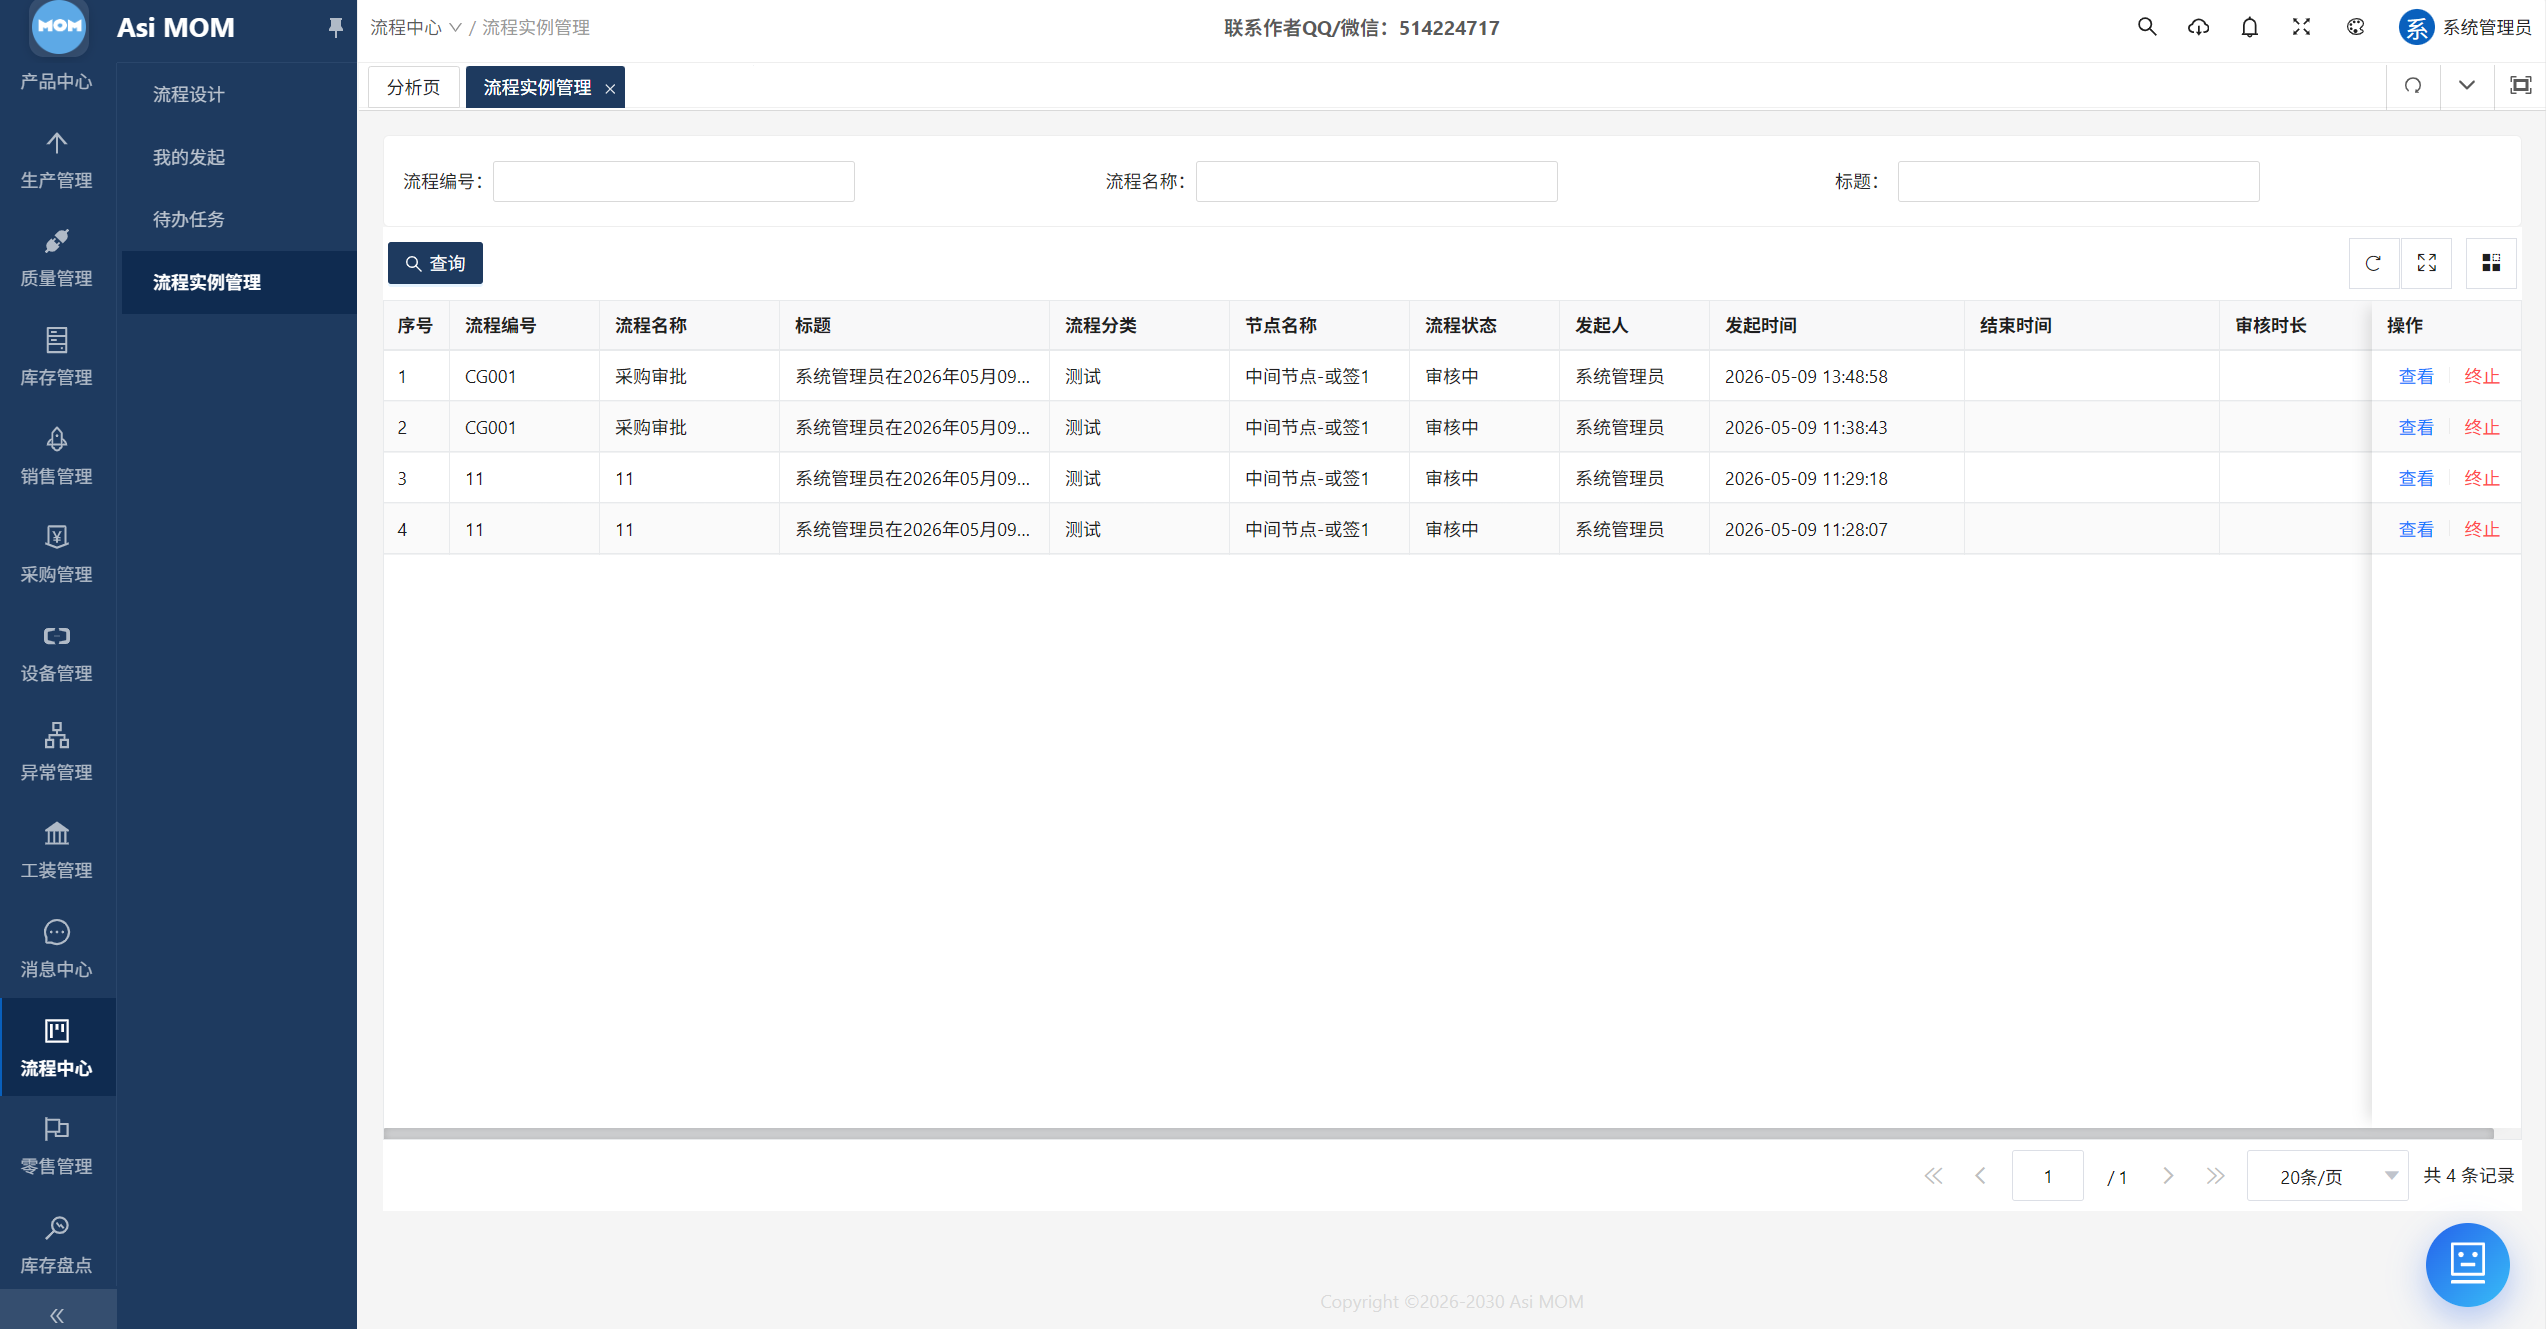
Task: Open 产品中心 in the sidebar
Action: tap(57, 80)
